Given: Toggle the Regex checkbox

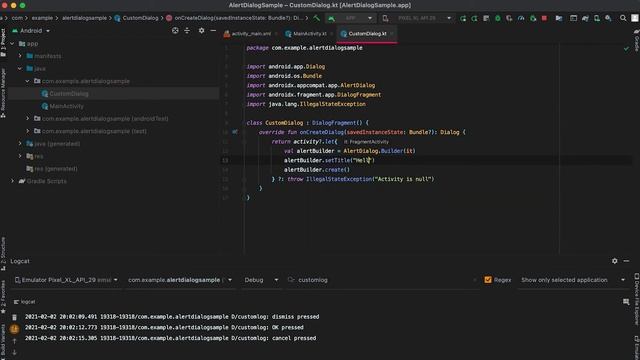Looking at the screenshot, I should coord(488,280).
